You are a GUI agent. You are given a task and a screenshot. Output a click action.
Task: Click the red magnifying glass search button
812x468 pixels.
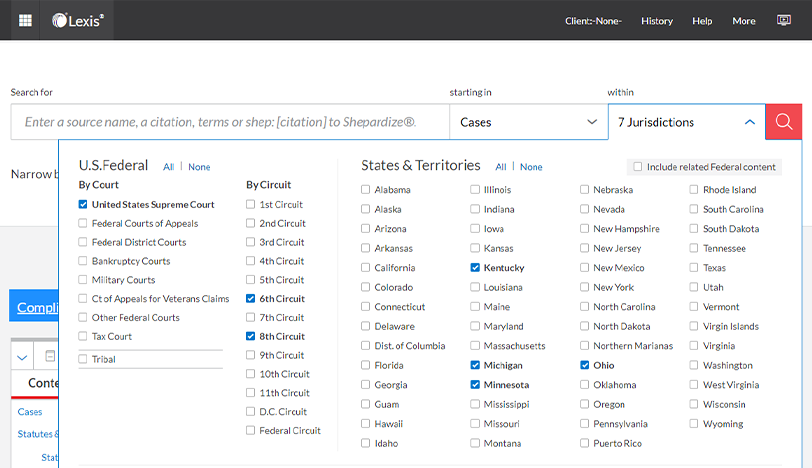pos(783,122)
